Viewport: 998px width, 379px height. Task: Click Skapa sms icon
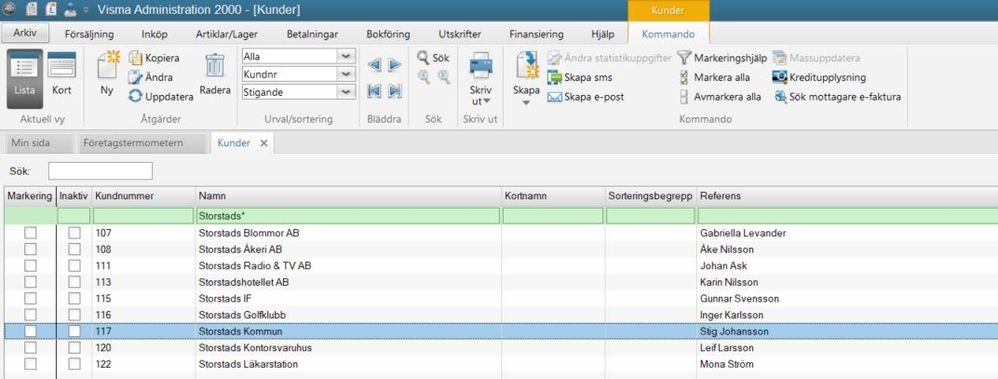pos(554,78)
